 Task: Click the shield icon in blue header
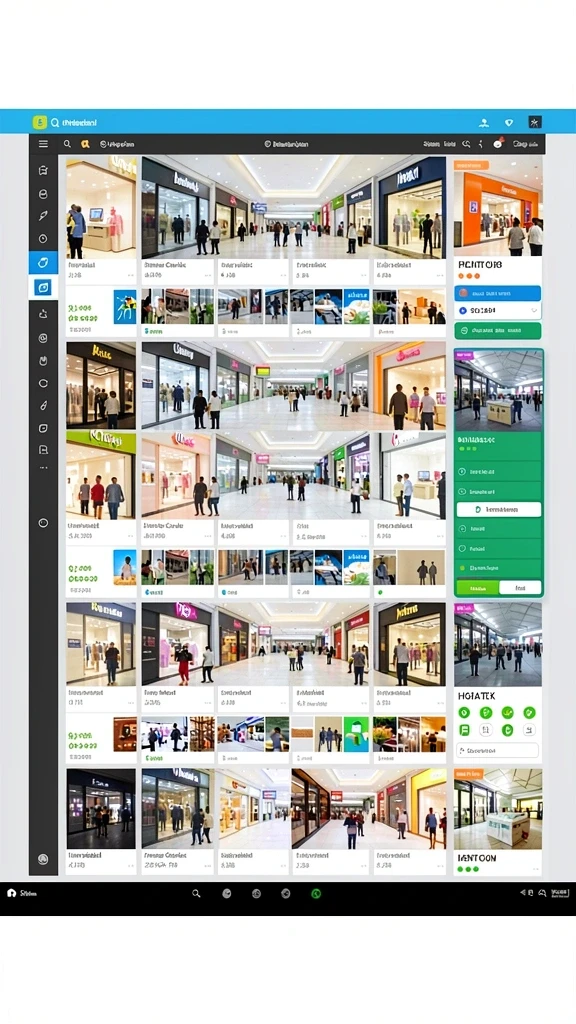pyautogui.click(x=509, y=123)
